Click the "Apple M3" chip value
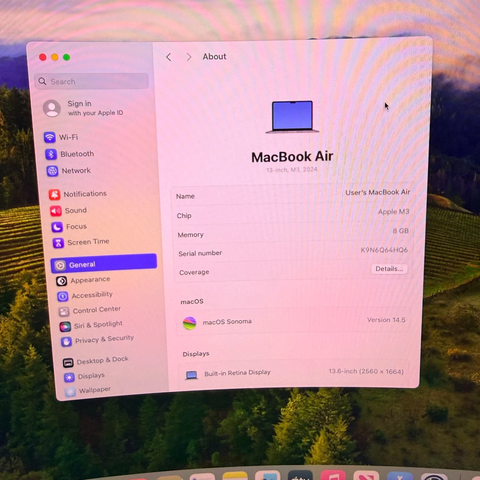 [393, 212]
